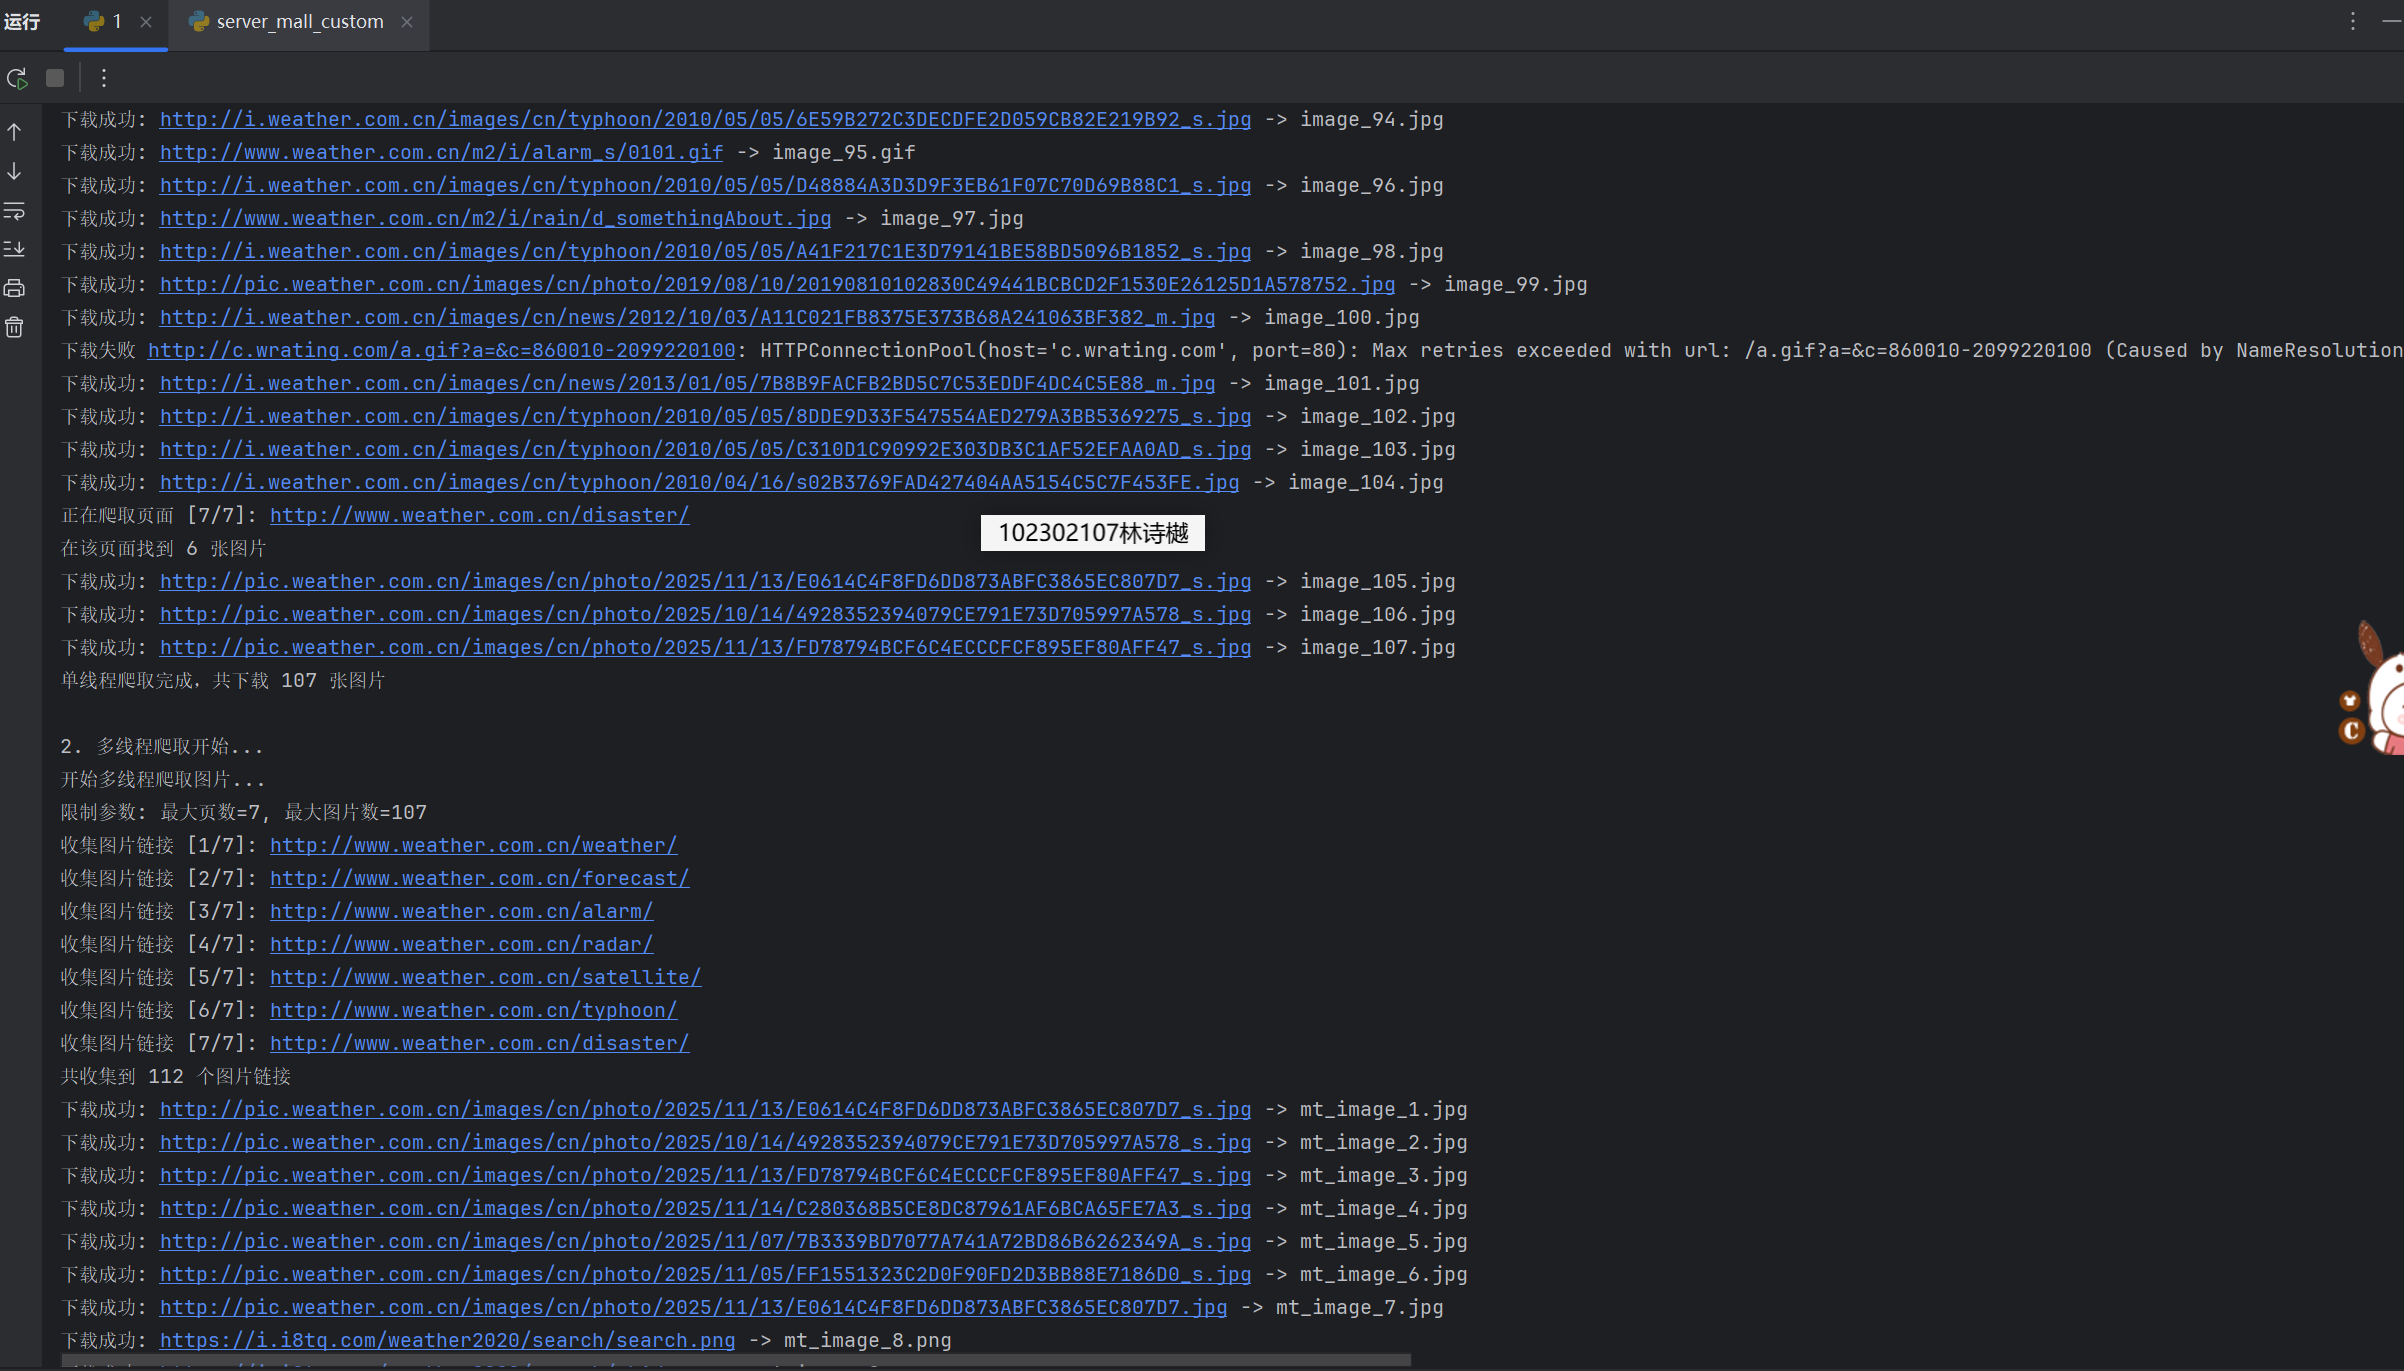
Task: Click the print console output icon
Action: tap(15, 289)
